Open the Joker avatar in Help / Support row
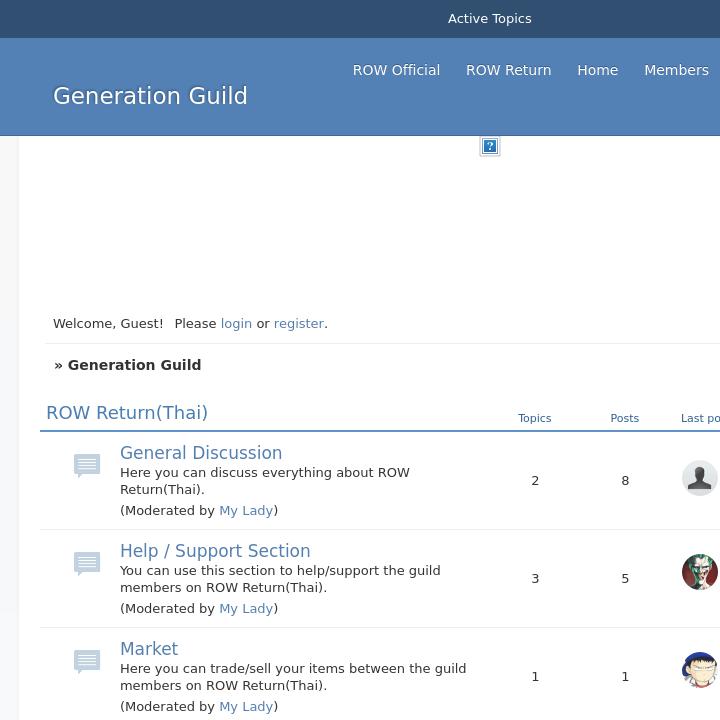The width and height of the screenshot is (720, 720). pyautogui.click(x=699, y=572)
